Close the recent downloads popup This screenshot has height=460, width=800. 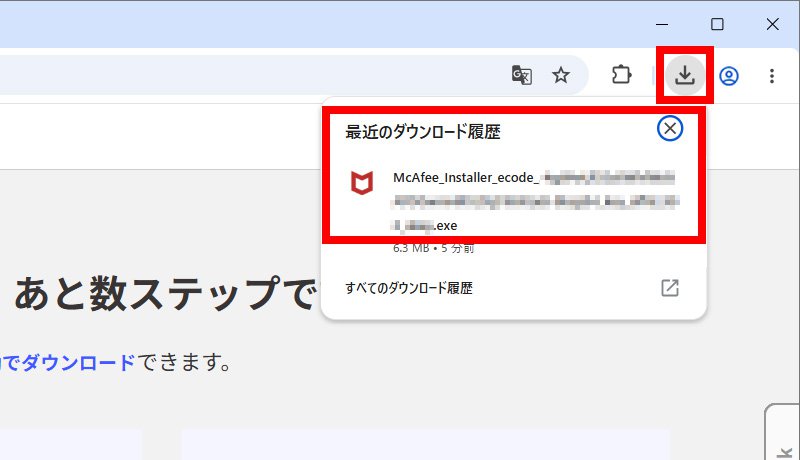pos(669,129)
